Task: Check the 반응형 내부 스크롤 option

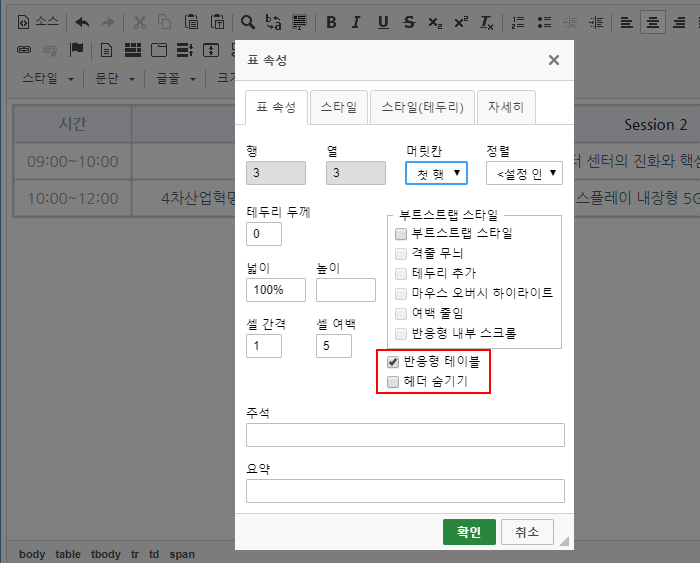Action: coord(401,334)
